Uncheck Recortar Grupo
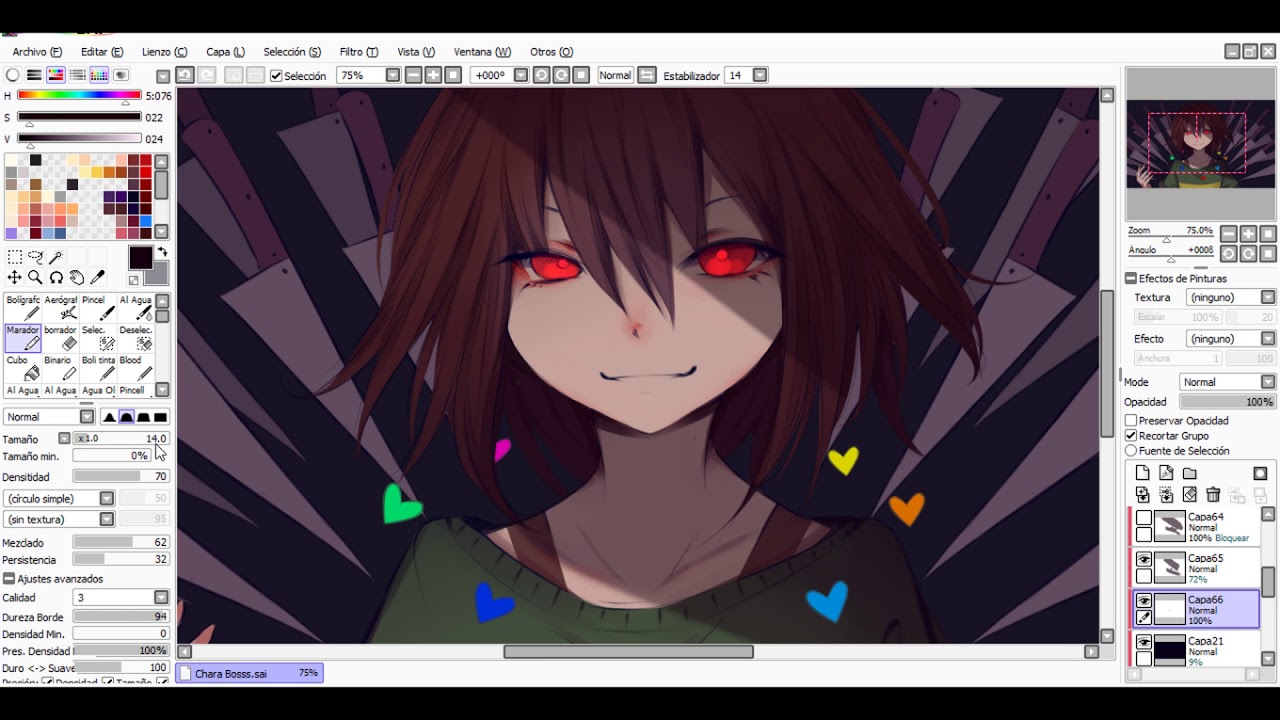Viewport: 1280px width, 720px height. 1131,436
